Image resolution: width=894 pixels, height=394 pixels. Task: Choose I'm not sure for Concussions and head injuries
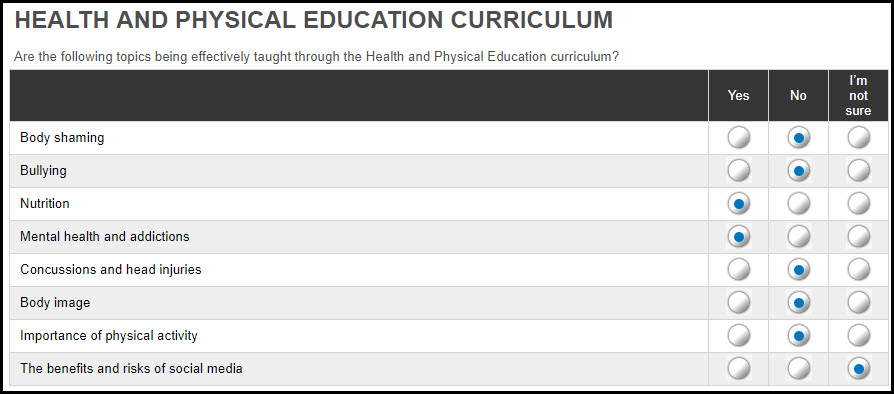(858, 270)
